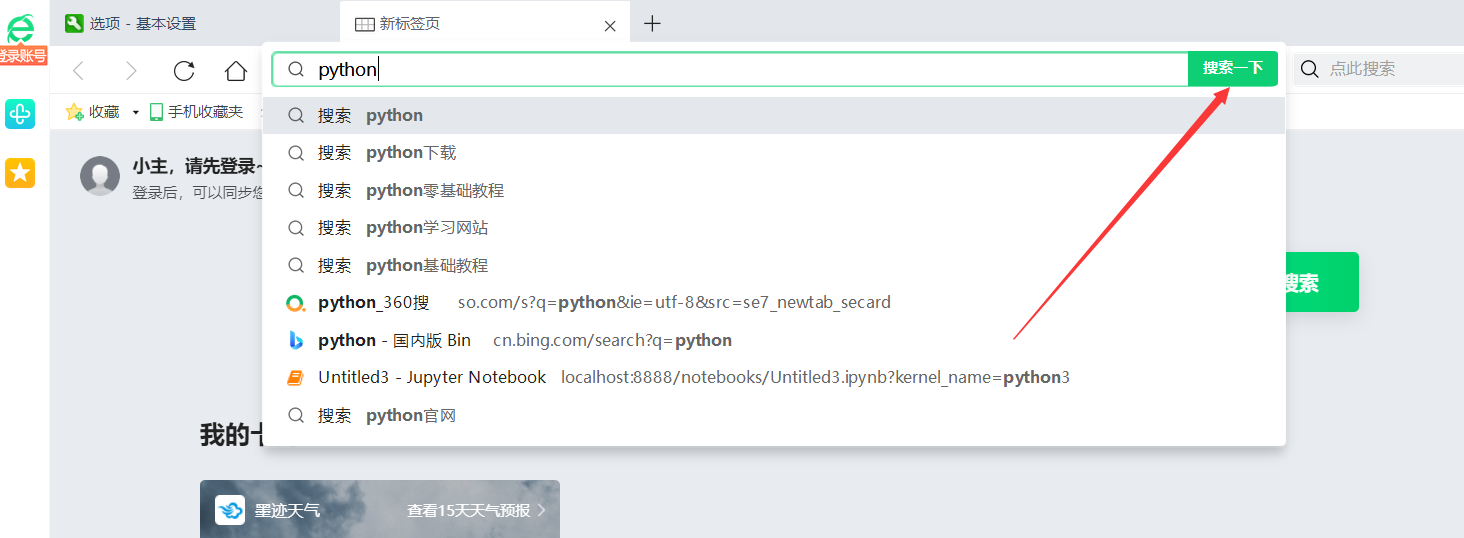
Task: Select suggestion python基础教程
Action: coord(774,265)
